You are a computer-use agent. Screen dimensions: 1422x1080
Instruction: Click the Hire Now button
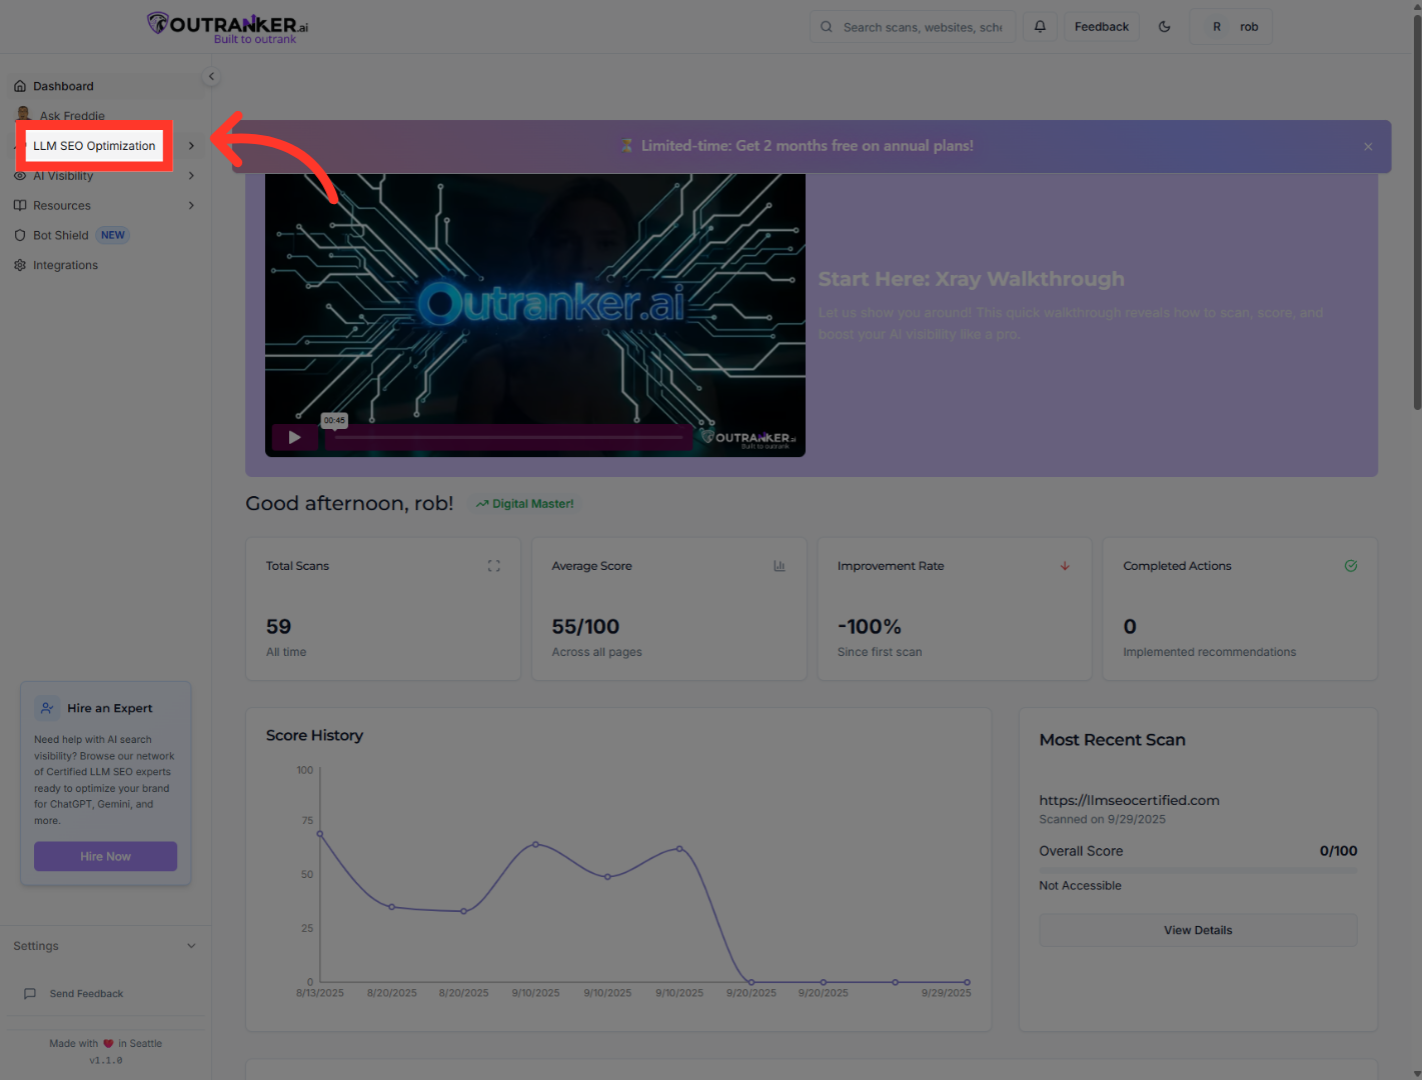105,856
